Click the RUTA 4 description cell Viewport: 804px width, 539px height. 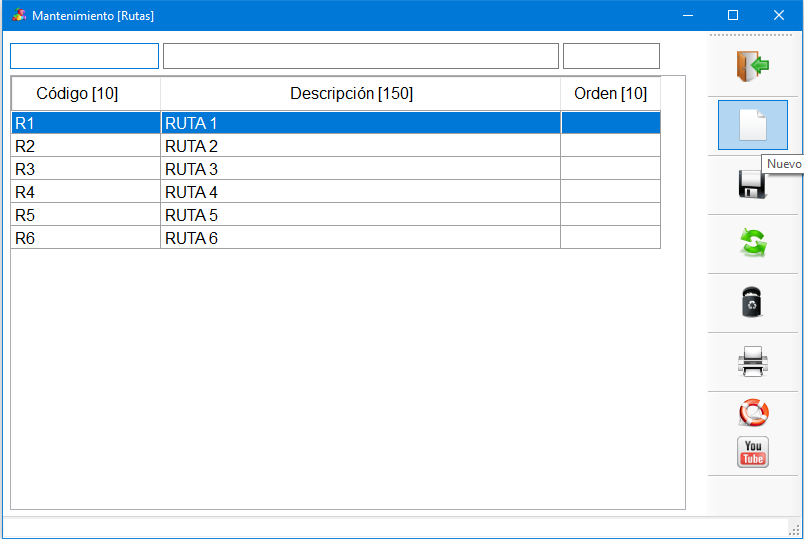tap(360, 192)
